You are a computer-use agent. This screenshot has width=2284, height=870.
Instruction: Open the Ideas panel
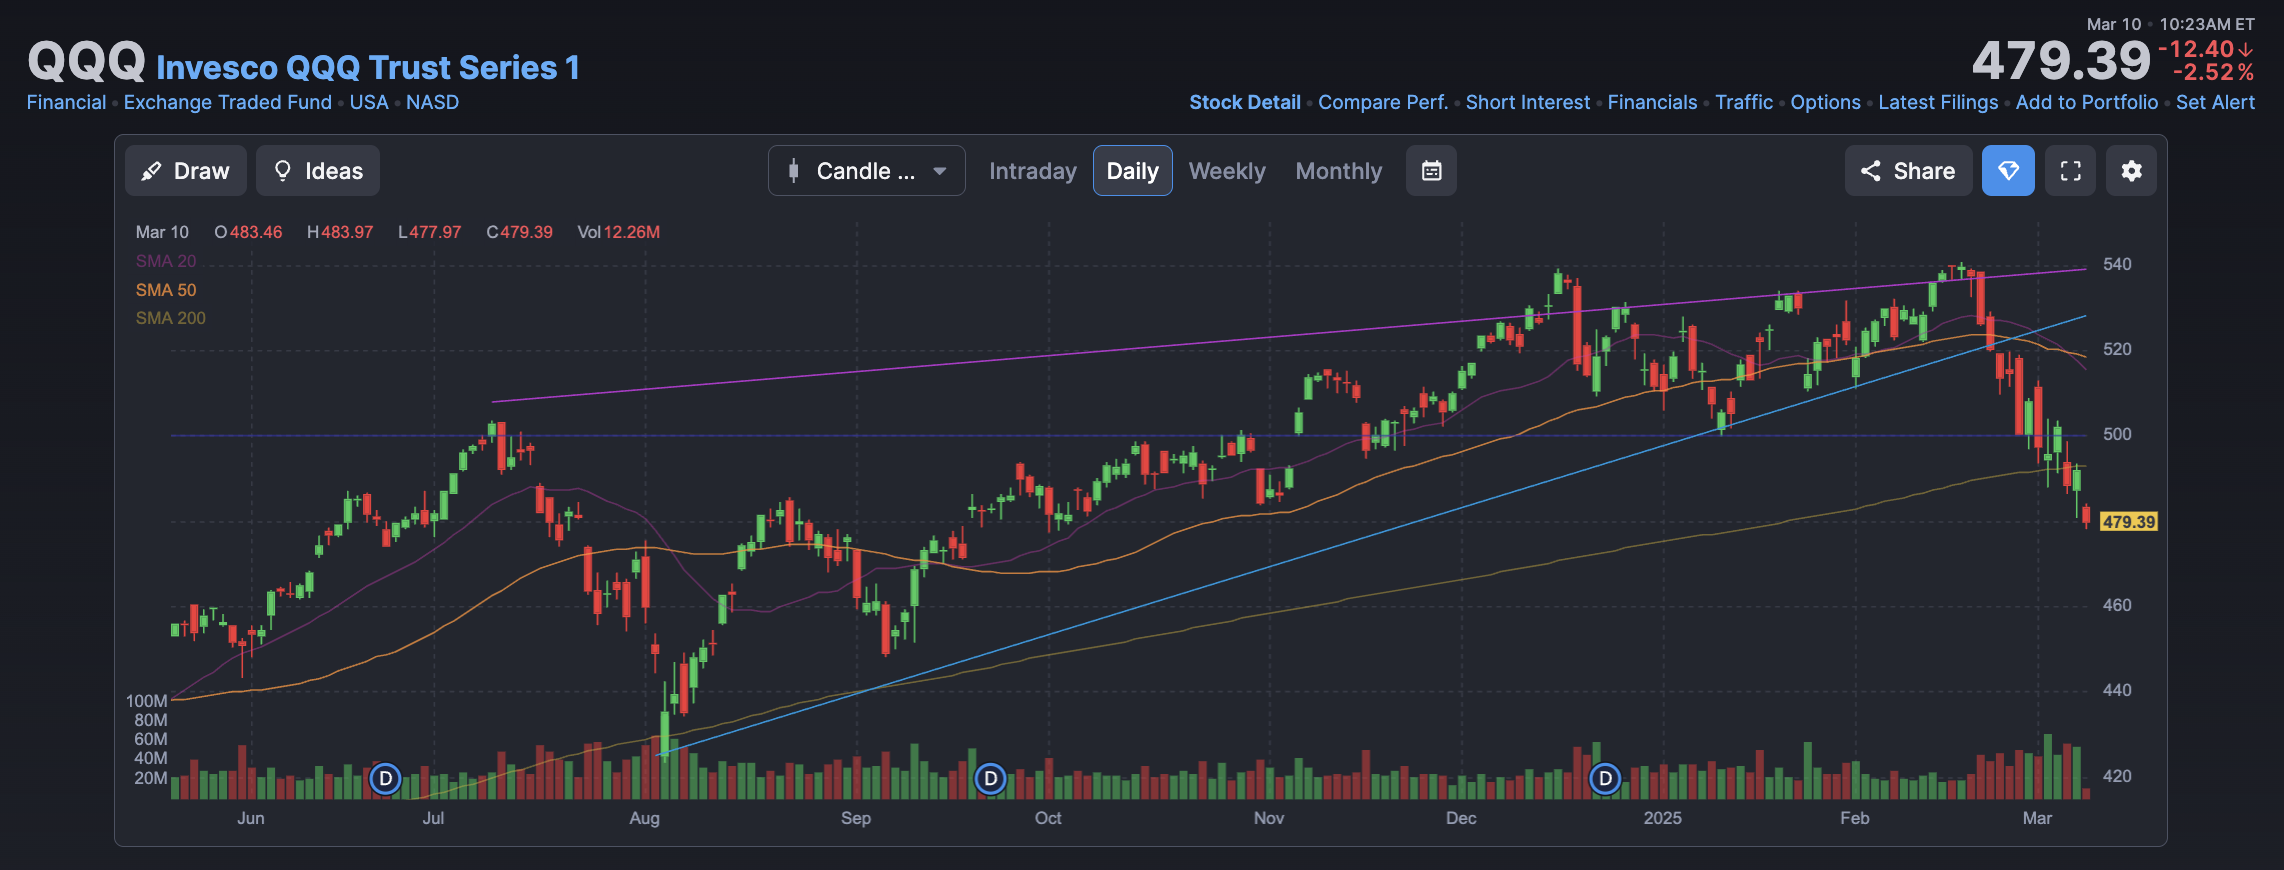click(318, 171)
